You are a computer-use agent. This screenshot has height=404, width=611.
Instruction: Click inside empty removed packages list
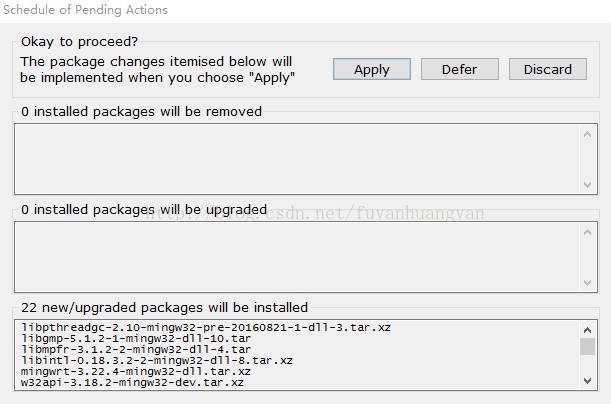pyautogui.click(x=297, y=159)
